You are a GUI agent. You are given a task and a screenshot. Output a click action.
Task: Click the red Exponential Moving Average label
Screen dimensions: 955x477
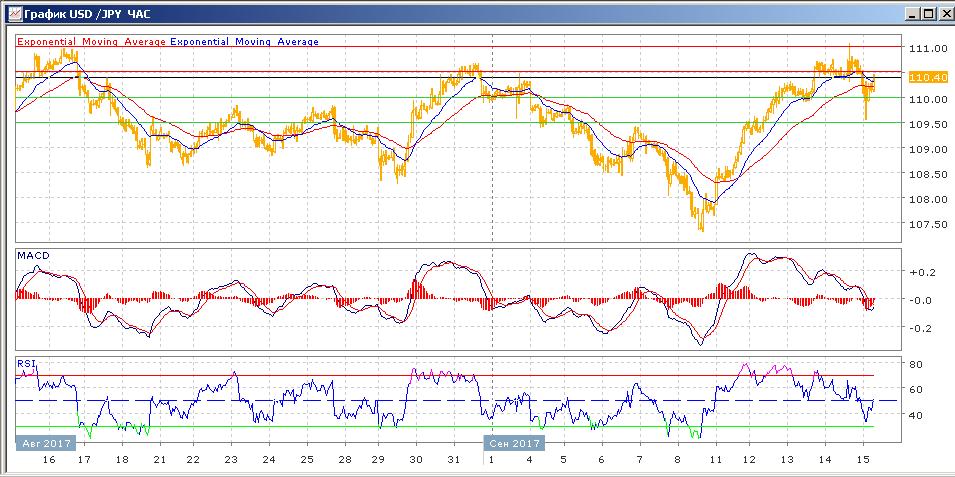[91, 42]
